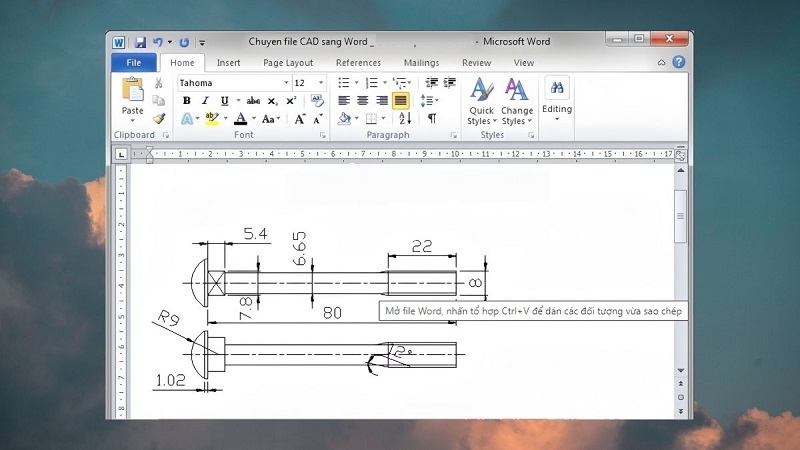The width and height of the screenshot is (800, 450).
Task: Open Word Help question mark icon
Action: tap(679, 62)
